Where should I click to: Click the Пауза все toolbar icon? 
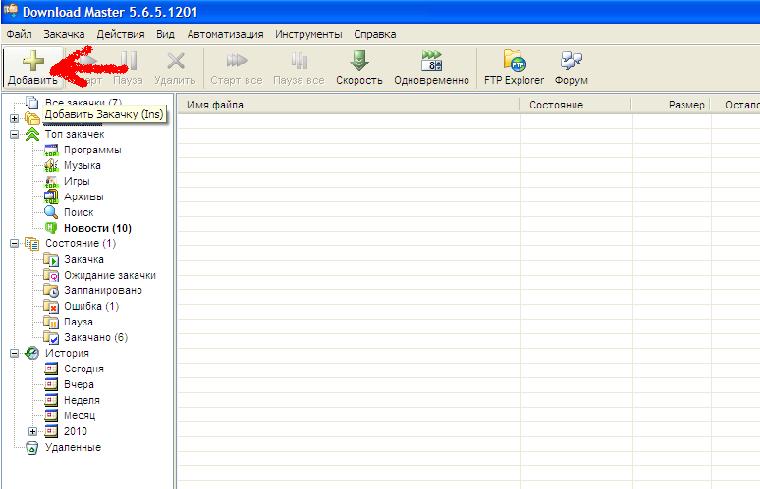[x=299, y=61]
